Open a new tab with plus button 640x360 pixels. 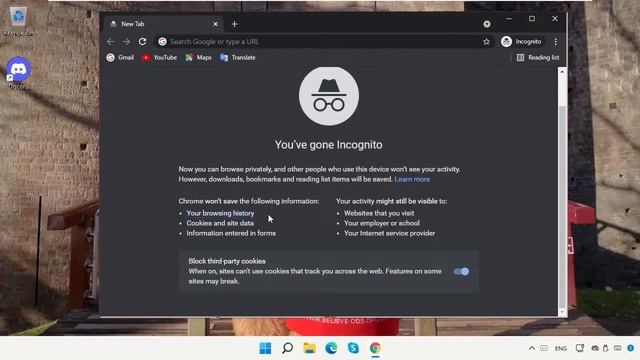[x=234, y=24]
